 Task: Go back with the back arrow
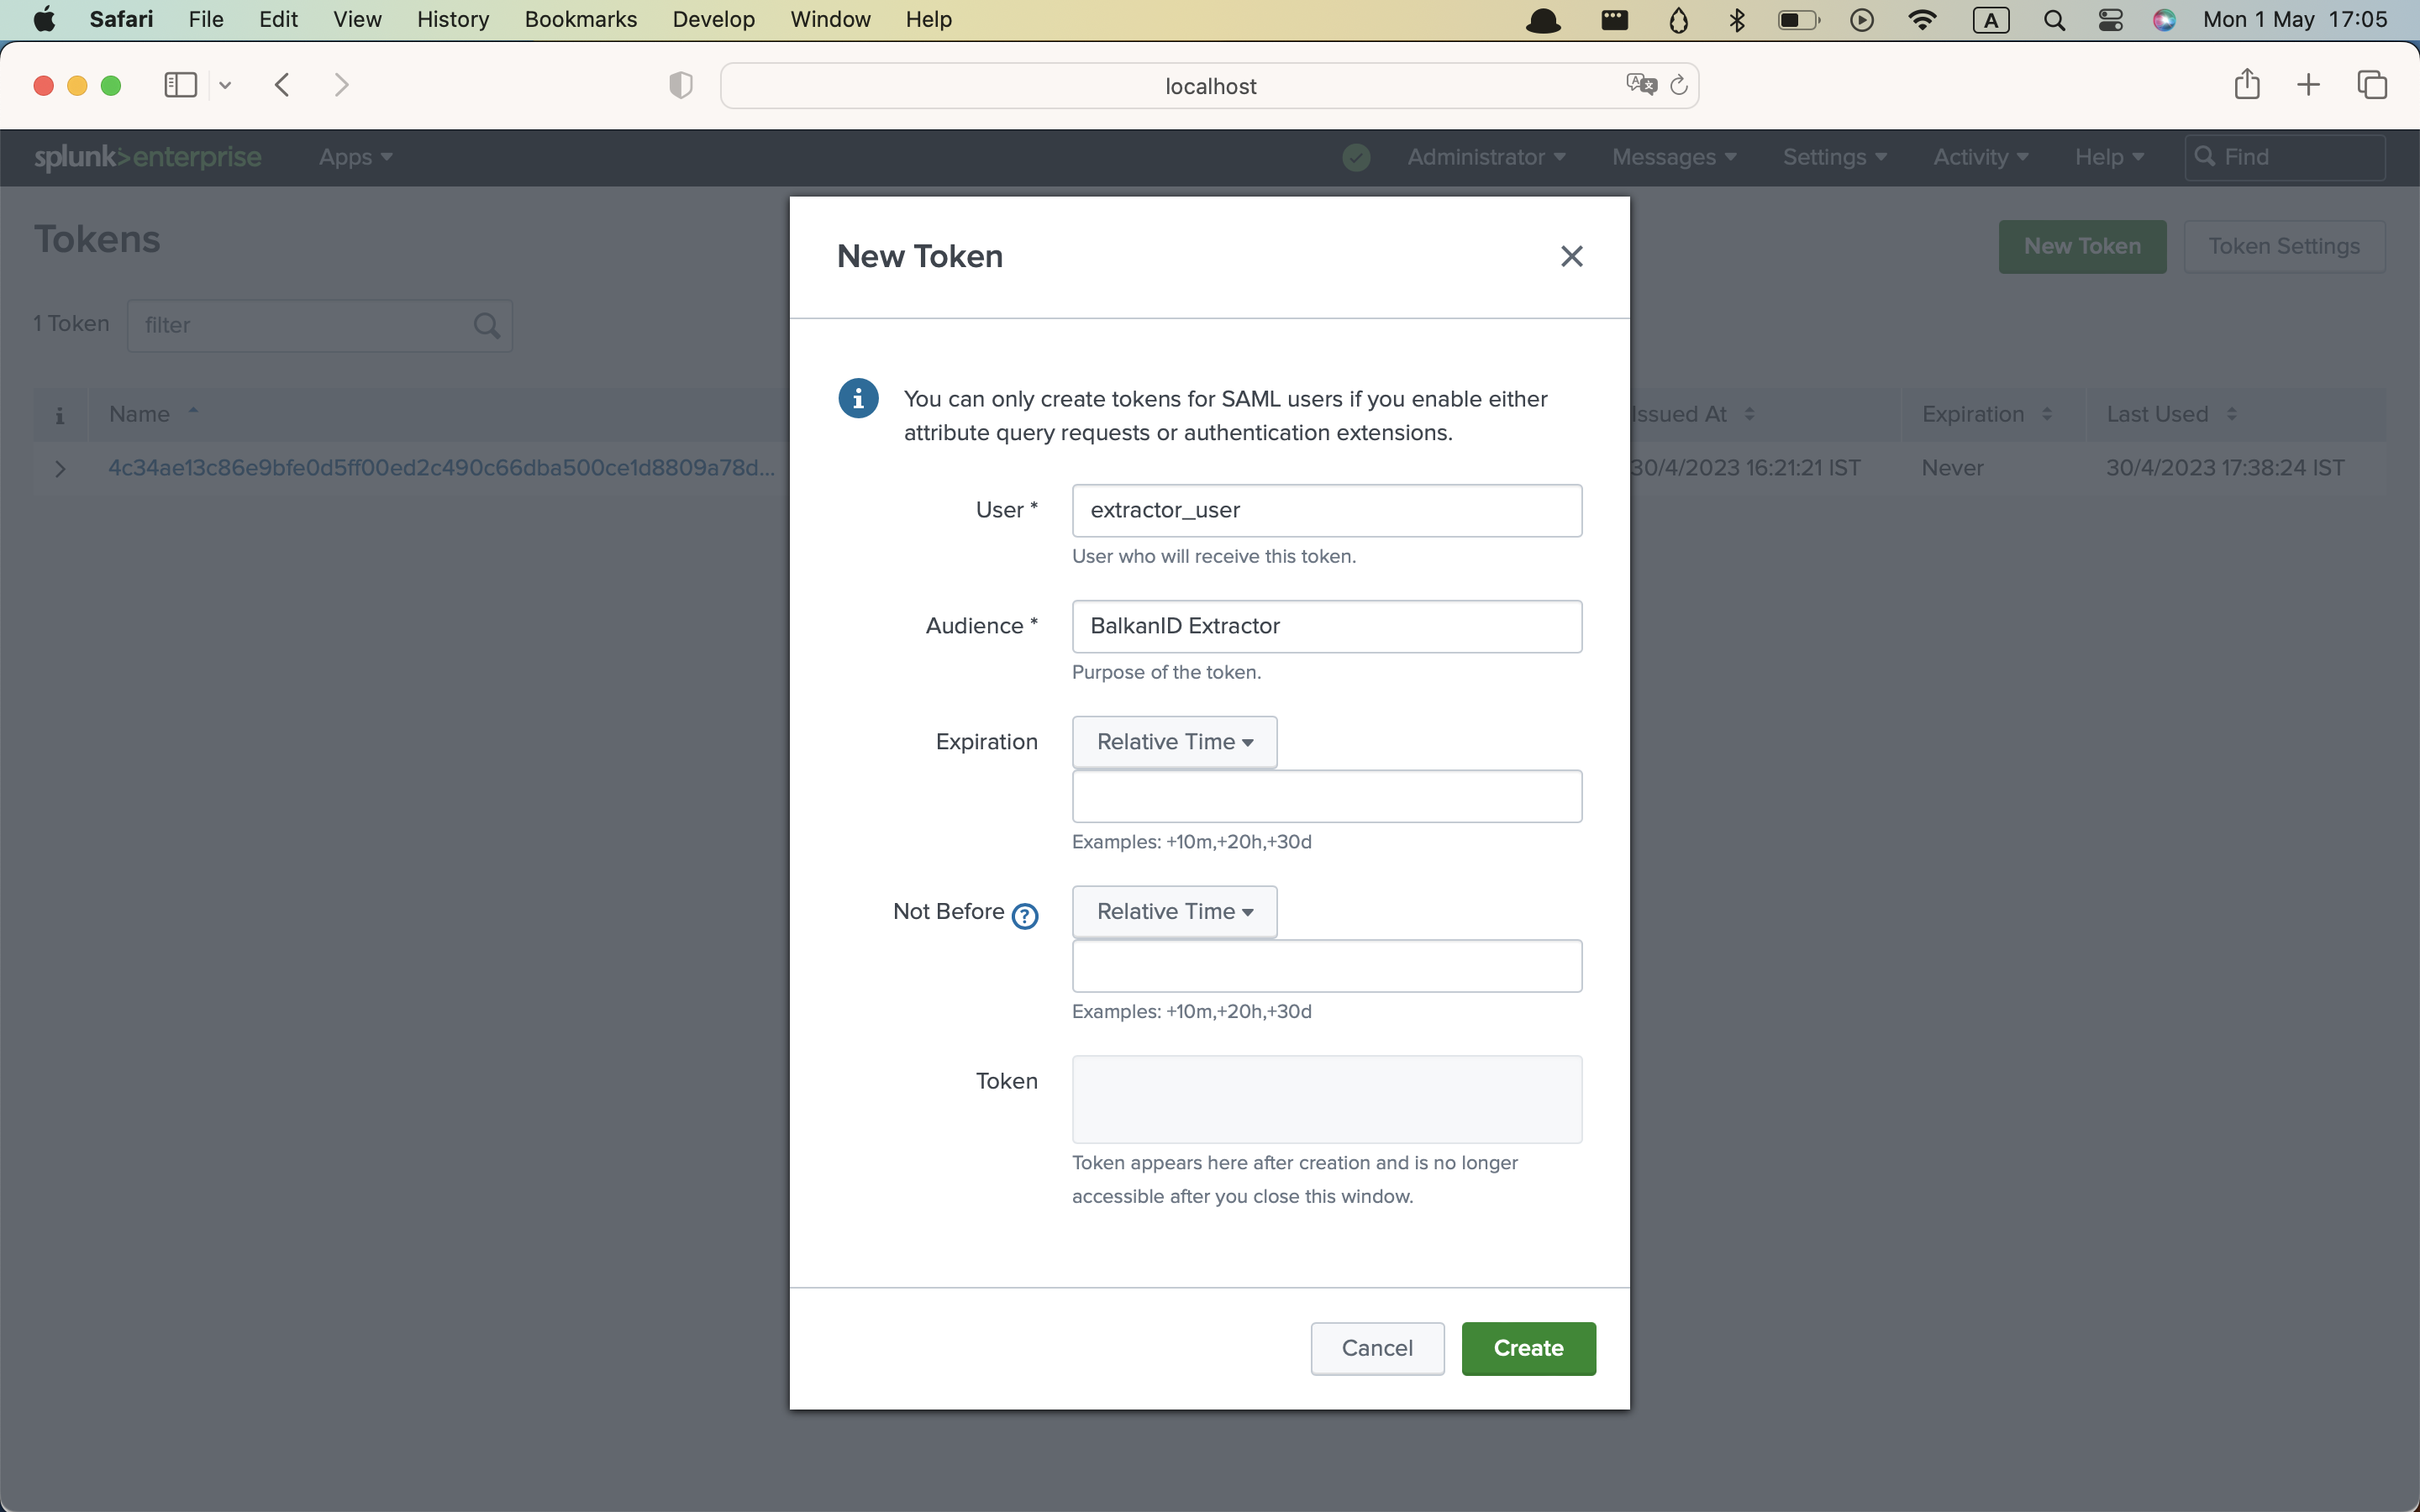click(282, 85)
